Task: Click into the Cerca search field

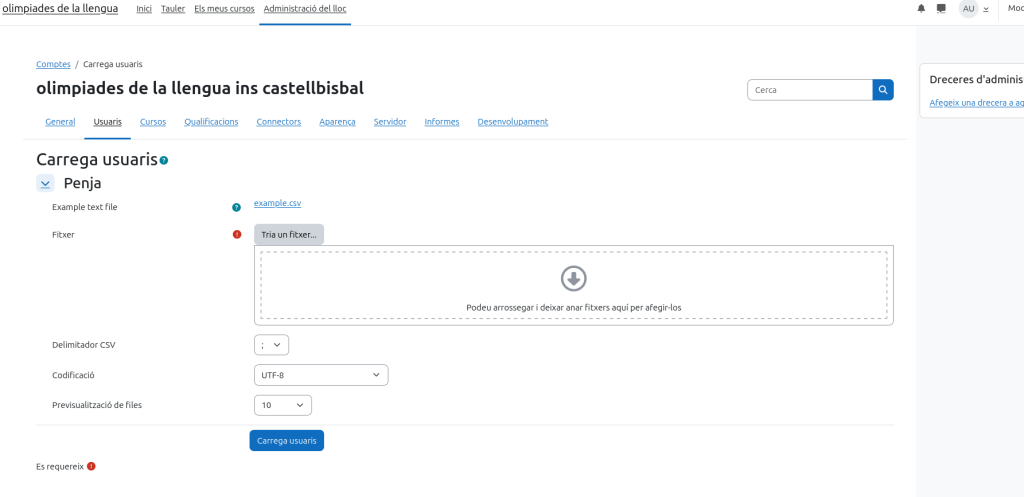Action: point(810,90)
